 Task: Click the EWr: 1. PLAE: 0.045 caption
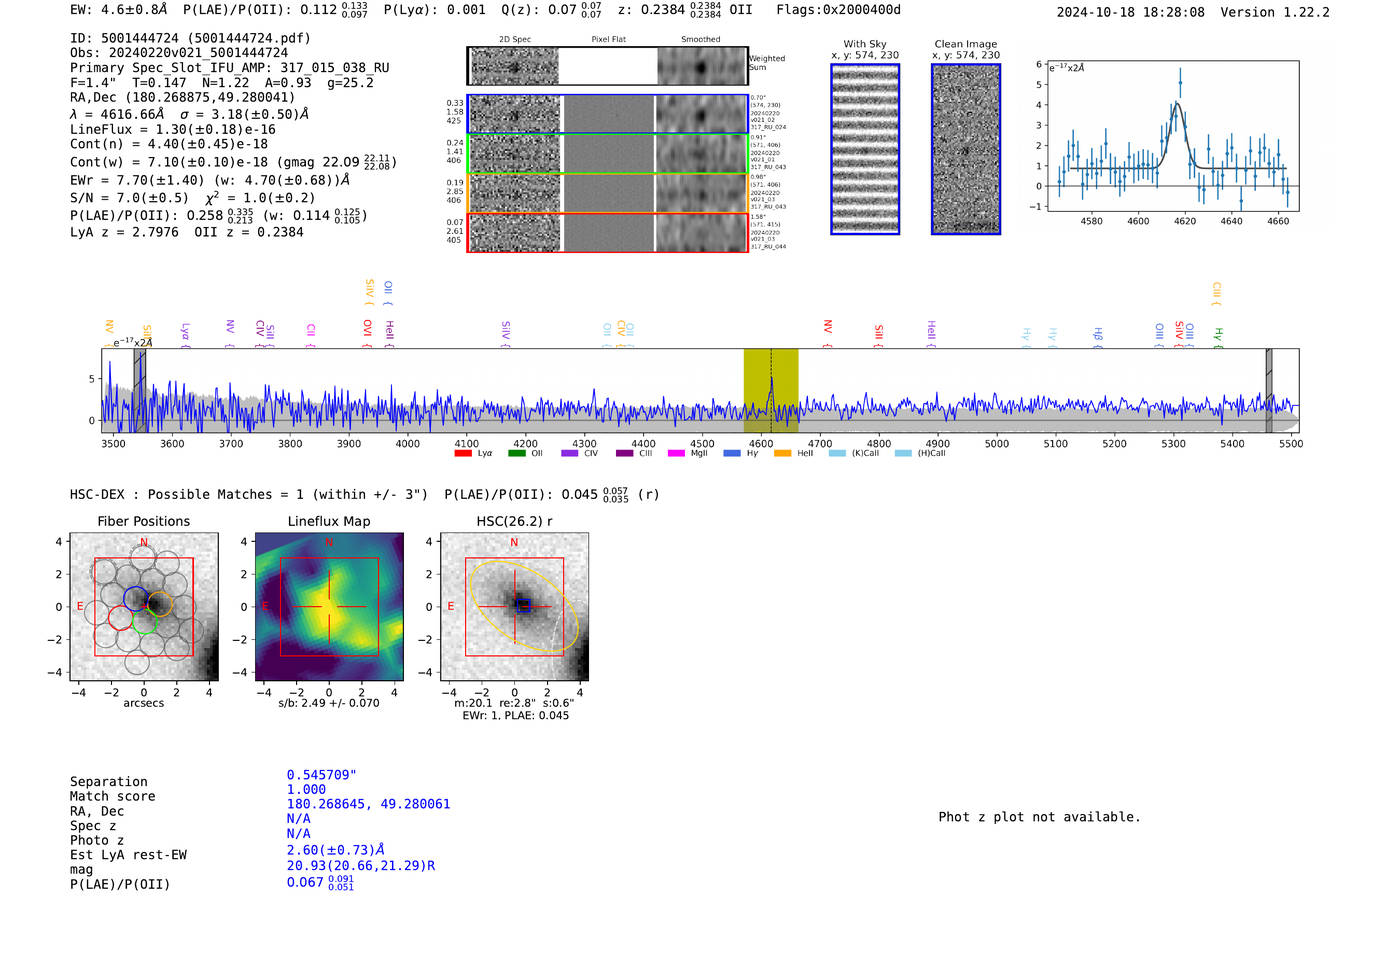[x=515, y=715]
